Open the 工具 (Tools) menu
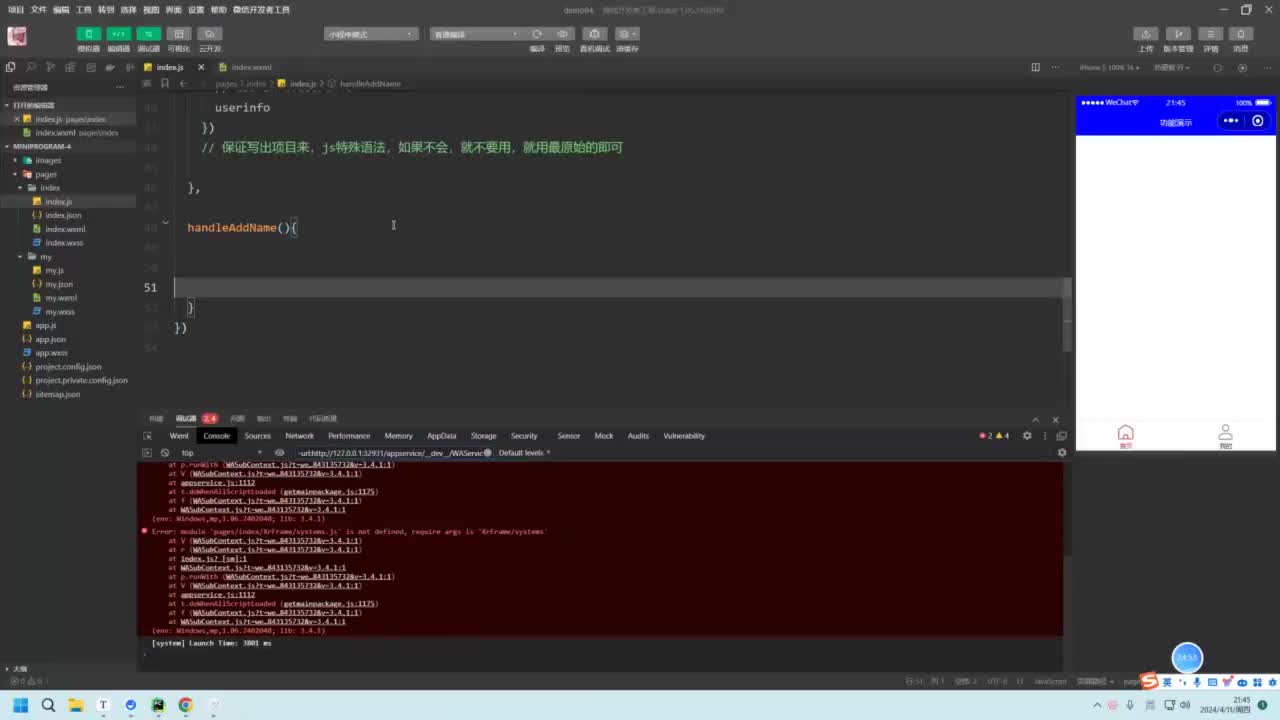Screen dimensions: 1280x720 click(x=83, y=10)
